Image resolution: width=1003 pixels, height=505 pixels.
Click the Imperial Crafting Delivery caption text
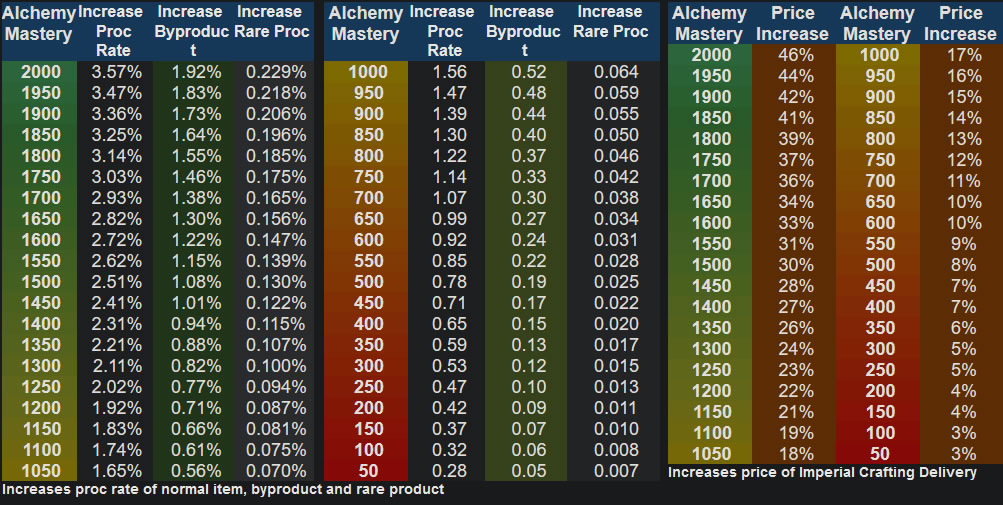pos(822,472)
